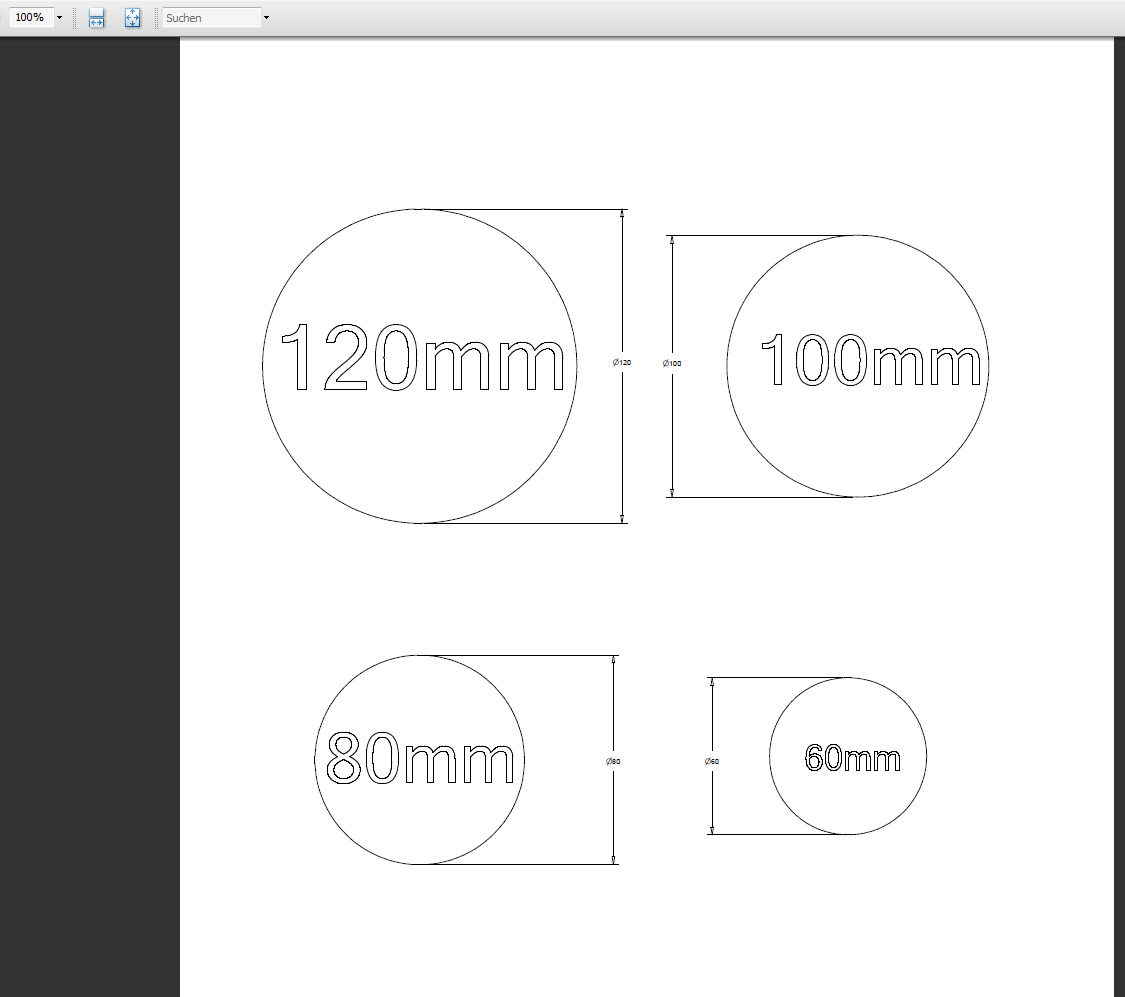The height and width of the screenshot is (997, 1125).
Task: Select the fit-to-width page icon
Action: (x=96, y=17)
